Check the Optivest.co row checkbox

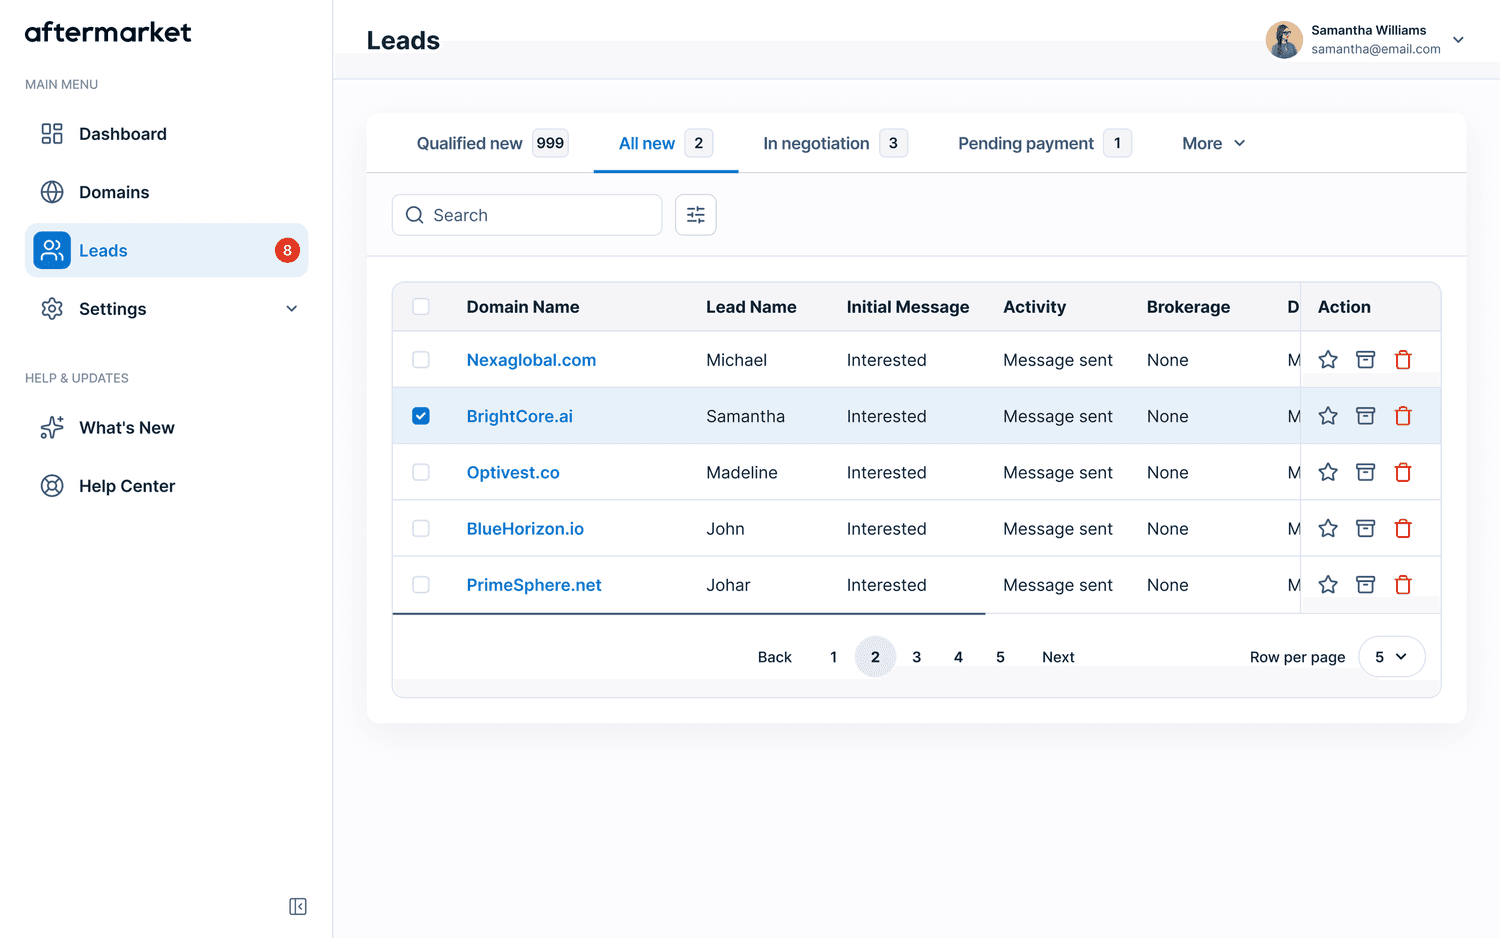click(421, 472)
